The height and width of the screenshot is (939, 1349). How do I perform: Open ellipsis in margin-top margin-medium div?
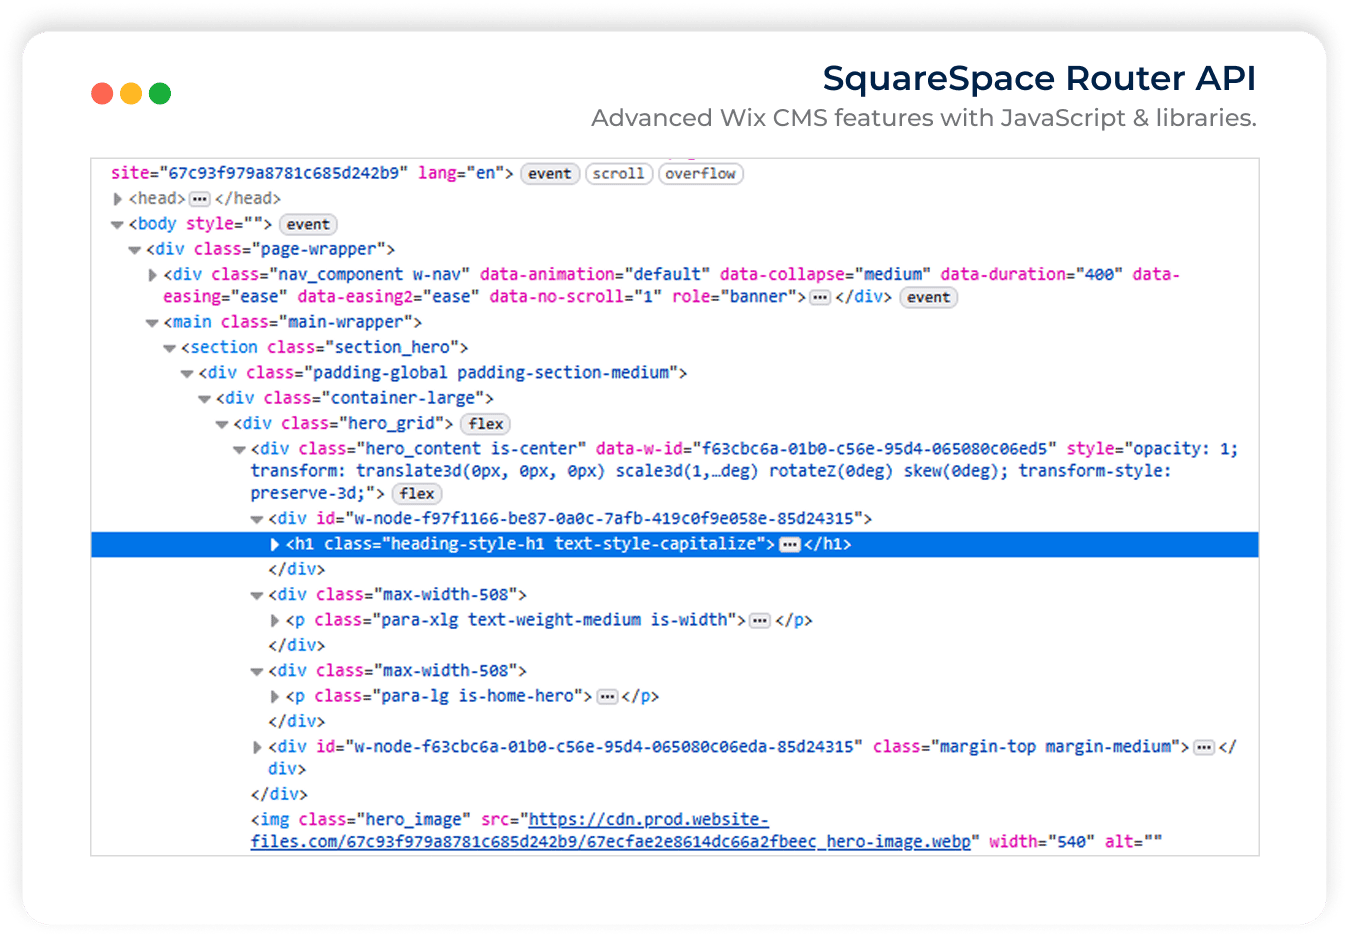click(x=1204, y=747)
